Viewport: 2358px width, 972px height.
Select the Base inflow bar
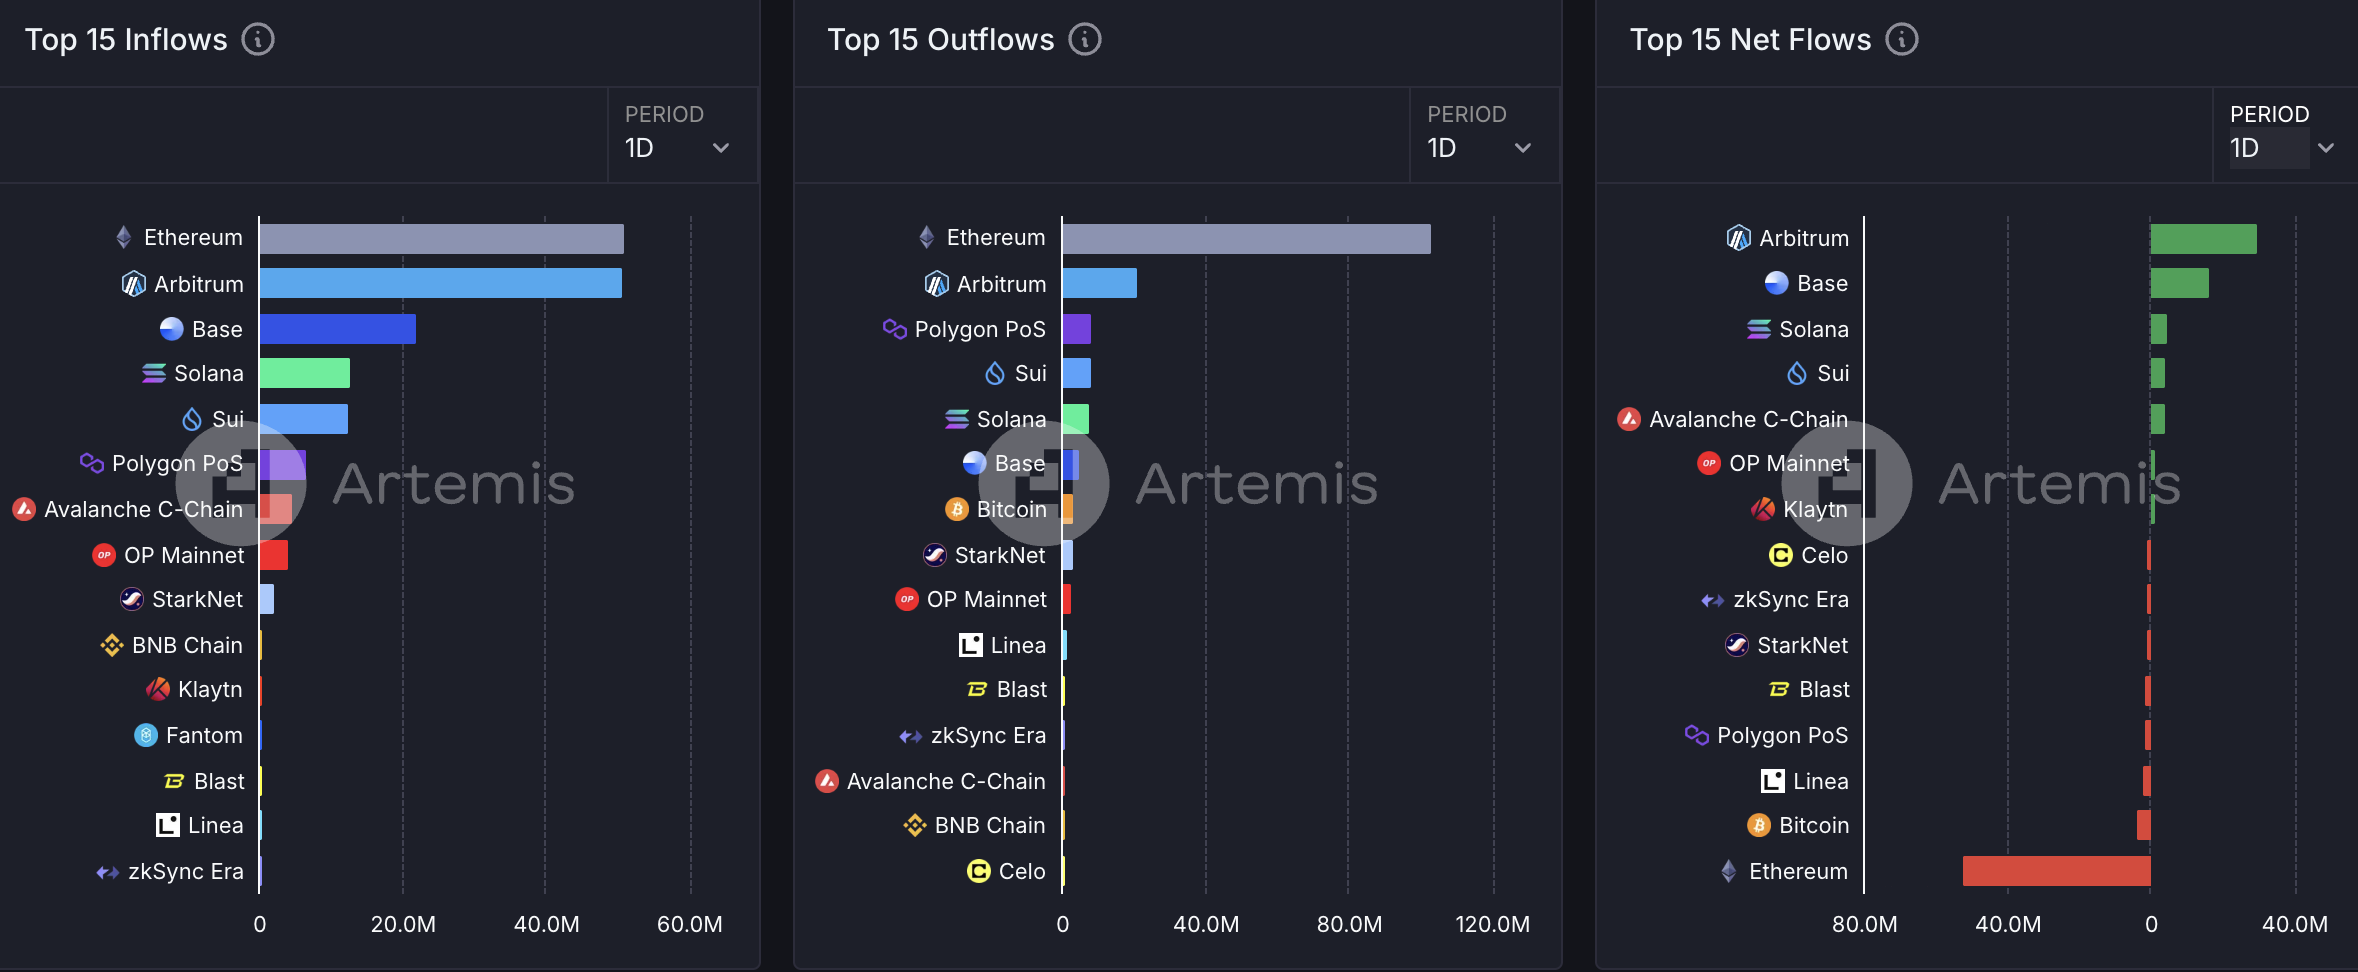(338, 329)
